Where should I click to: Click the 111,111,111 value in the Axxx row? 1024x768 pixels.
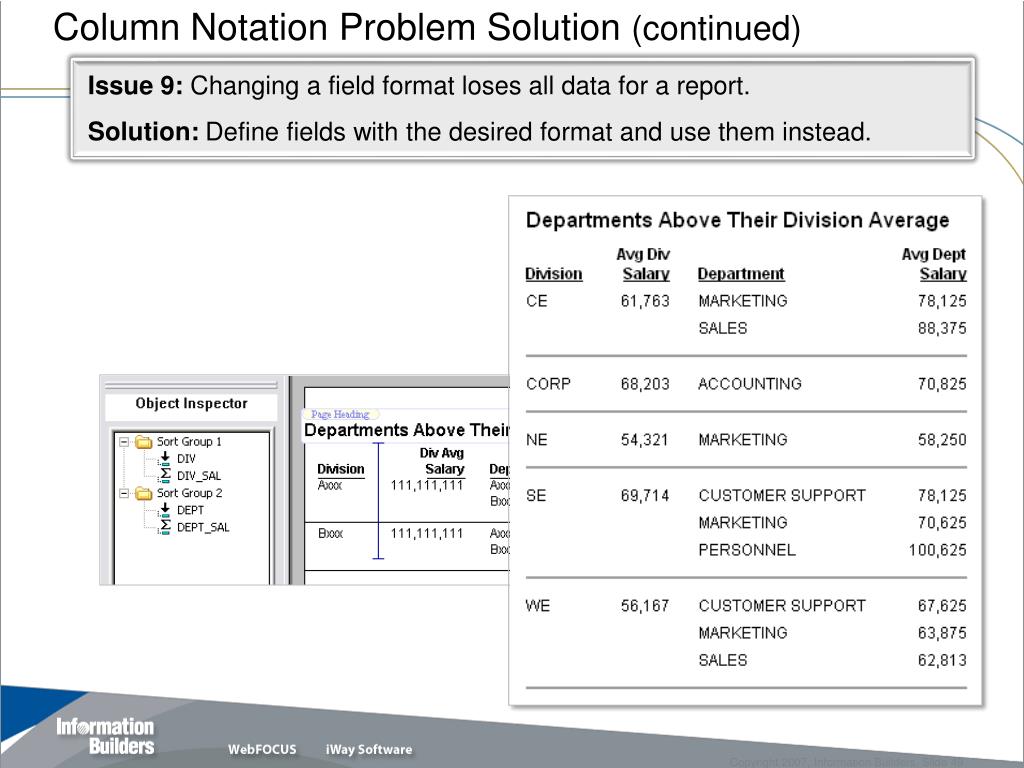click(426, 485)
